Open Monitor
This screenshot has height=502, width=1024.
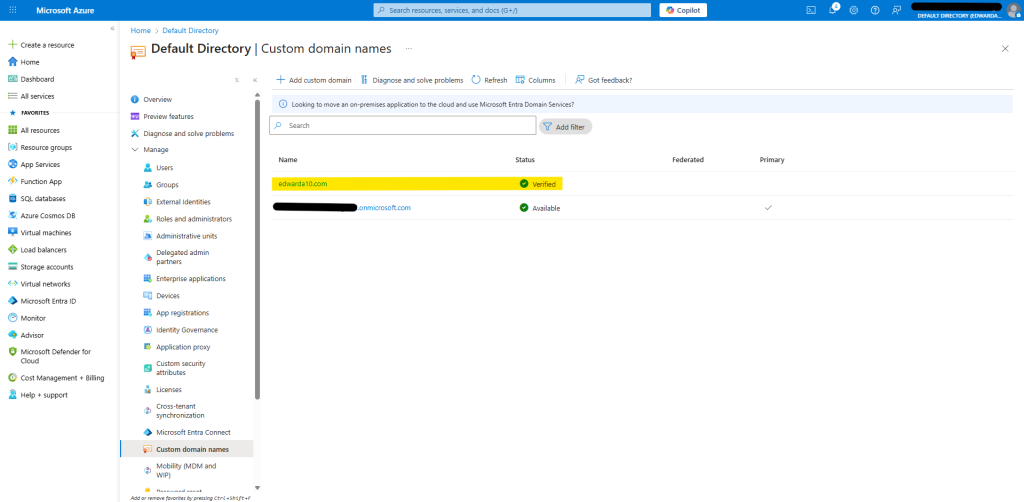[x=27, y=318]
